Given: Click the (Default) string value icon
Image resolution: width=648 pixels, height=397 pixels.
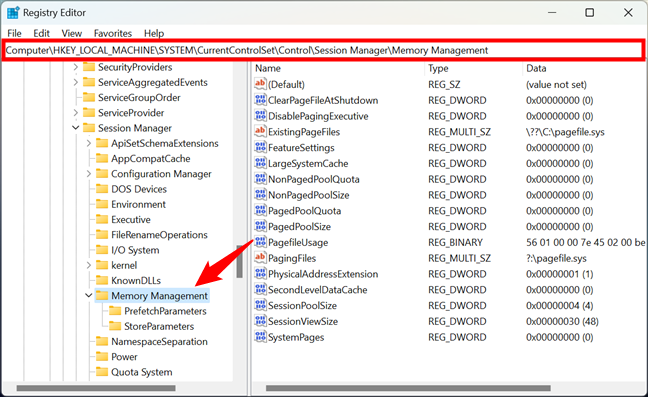Looking at the screenshot, I should (260, 84).
